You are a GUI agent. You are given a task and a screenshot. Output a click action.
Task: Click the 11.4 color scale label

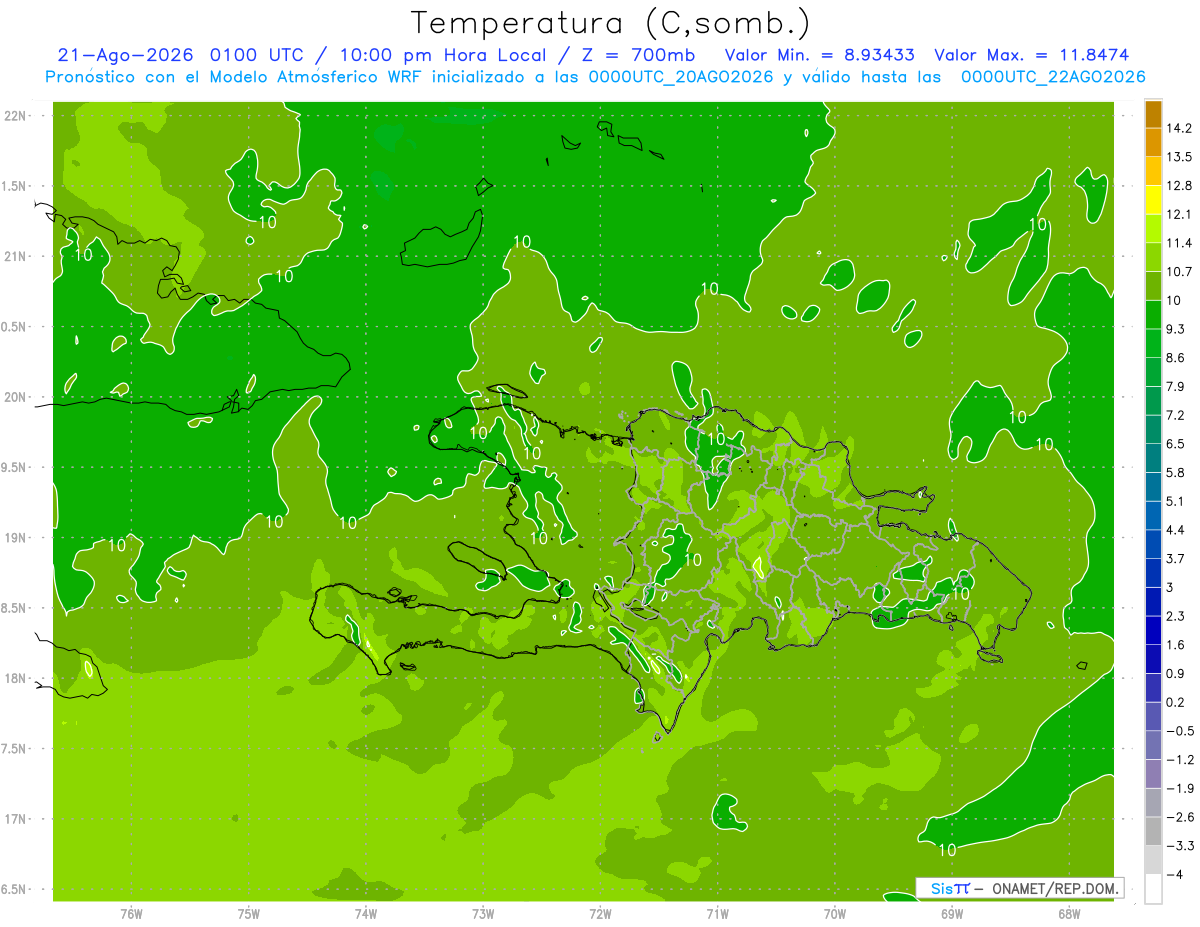pos(1180,243)
